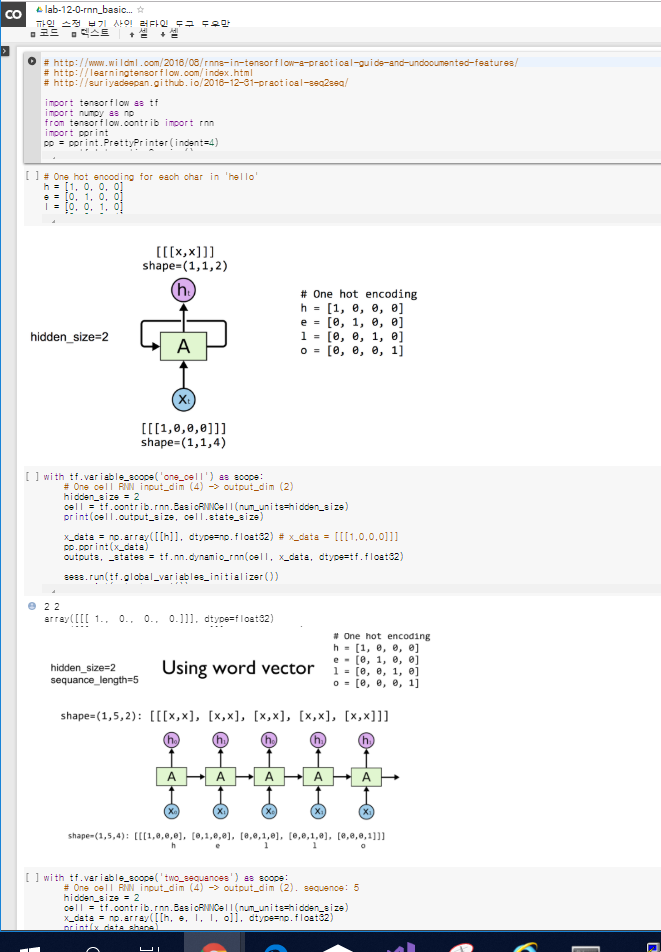Open the 도움말 (Help) menu
Viewport: 661px width, 952px height.
tap(215, 24)
